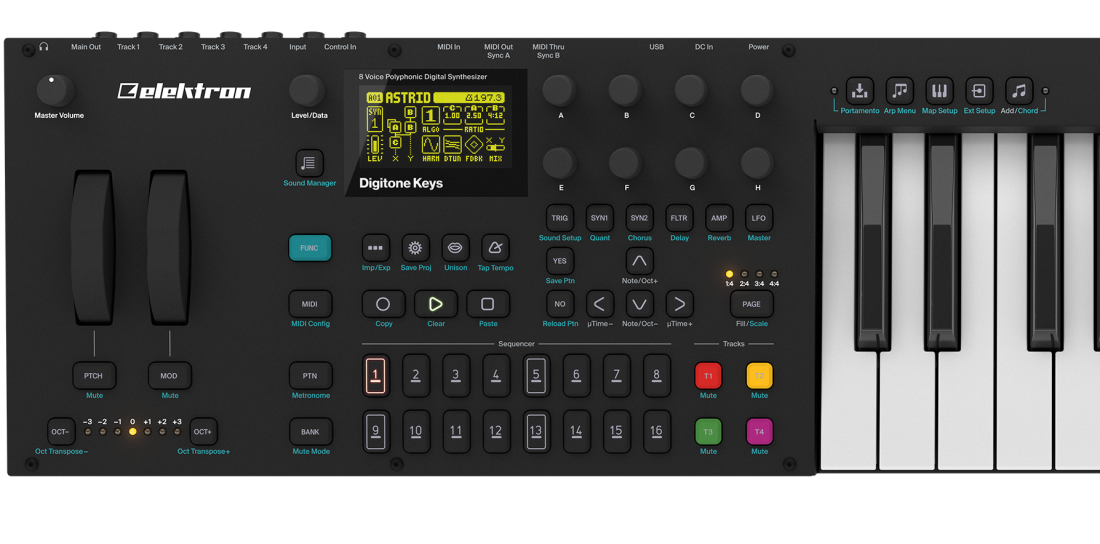Click data knob A
The width and height of the screenshot is (1100, 544).
point(560,91)
